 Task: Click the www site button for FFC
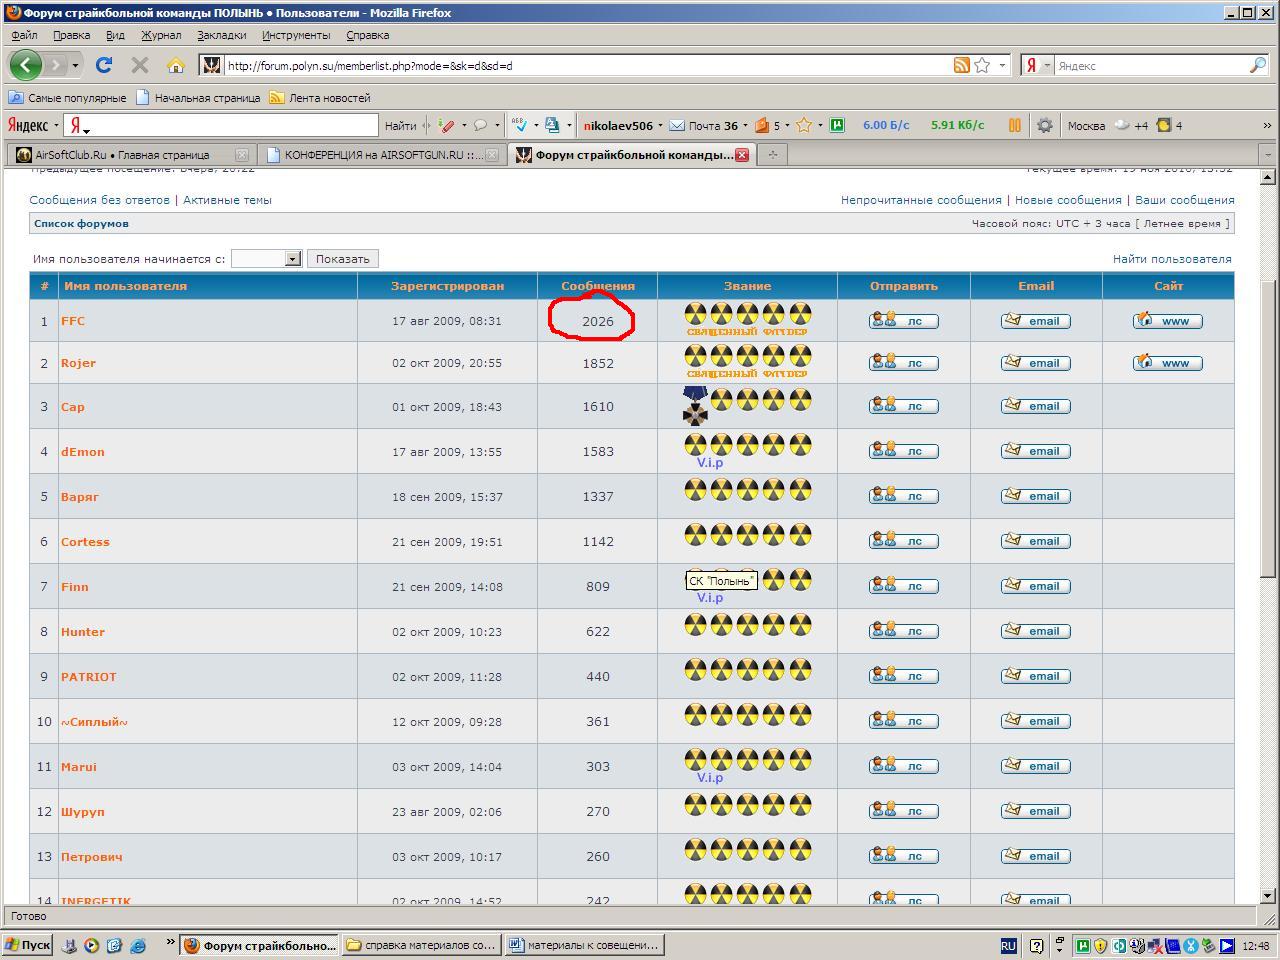tap(1167, 321)
